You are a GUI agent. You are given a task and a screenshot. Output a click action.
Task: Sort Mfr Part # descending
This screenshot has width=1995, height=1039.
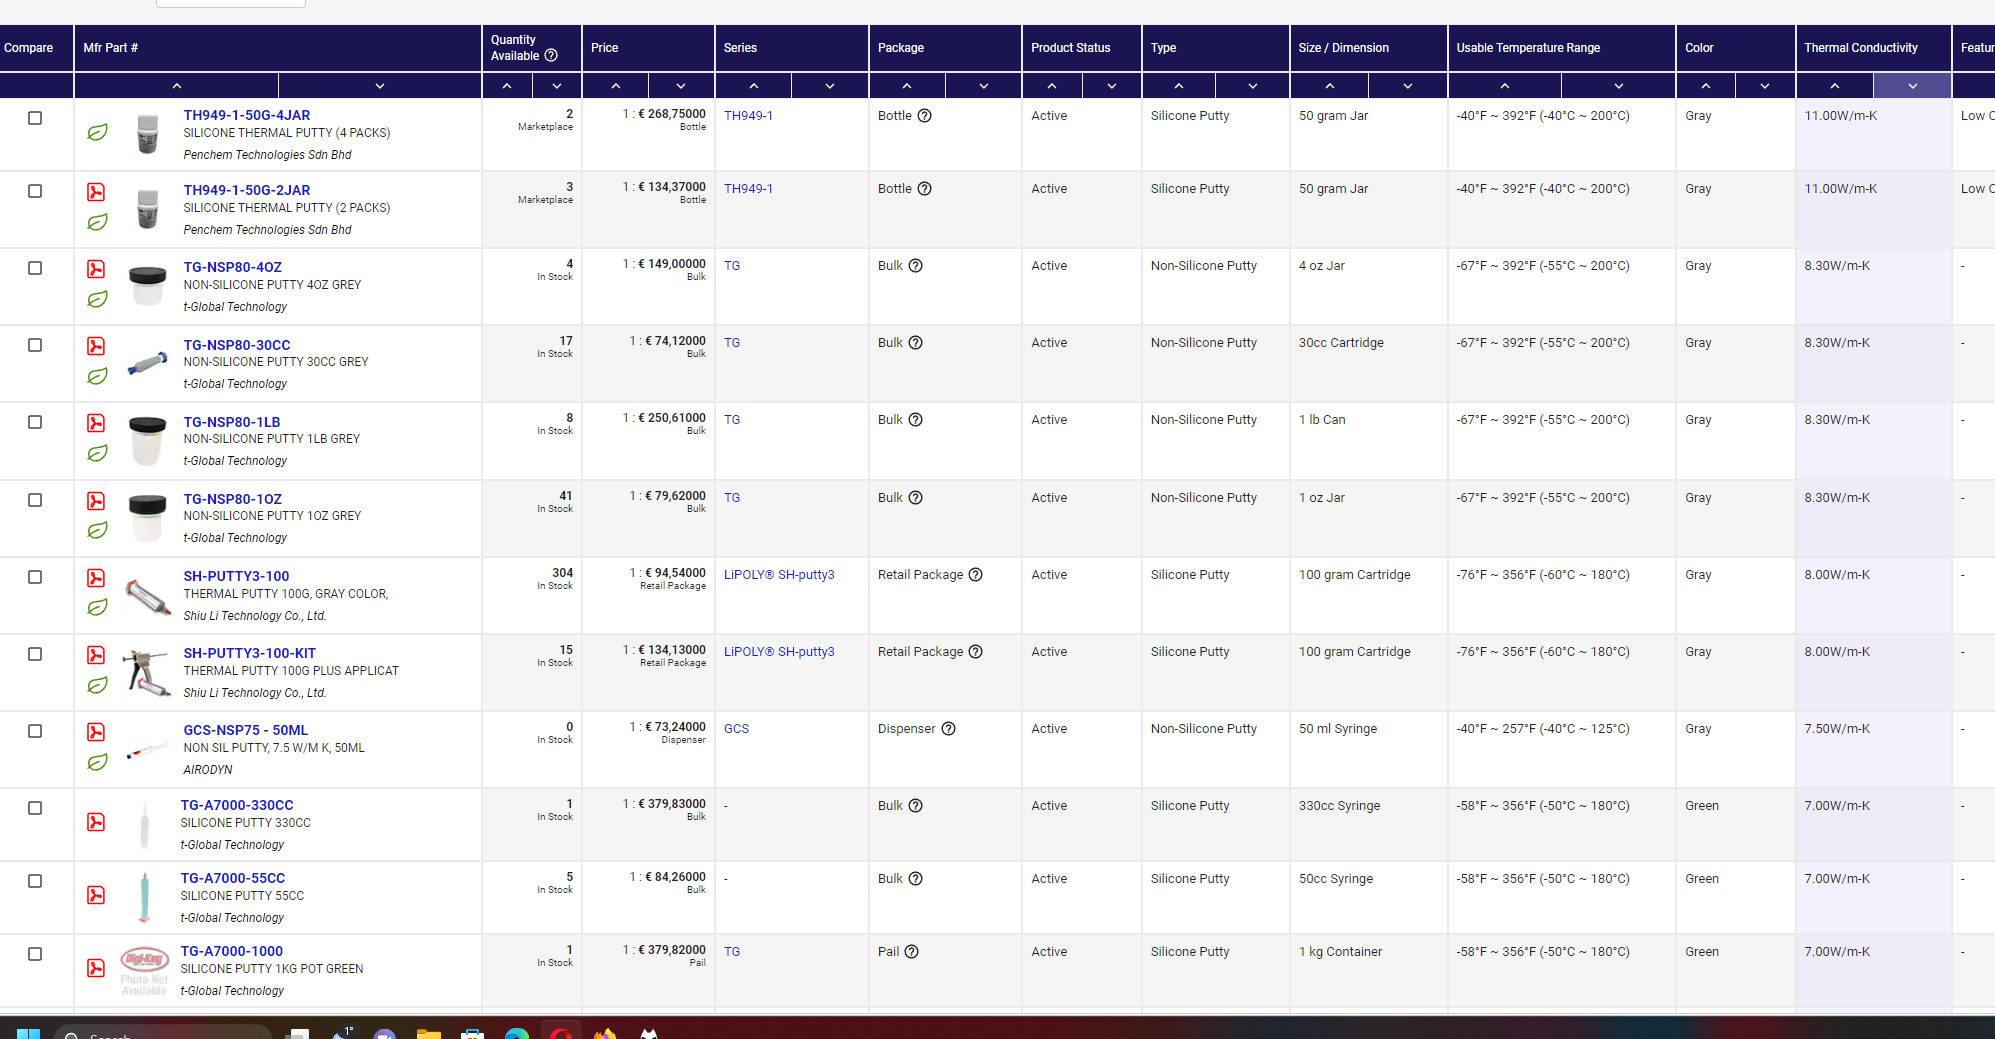pyautogui.click(x=380, y=86)
